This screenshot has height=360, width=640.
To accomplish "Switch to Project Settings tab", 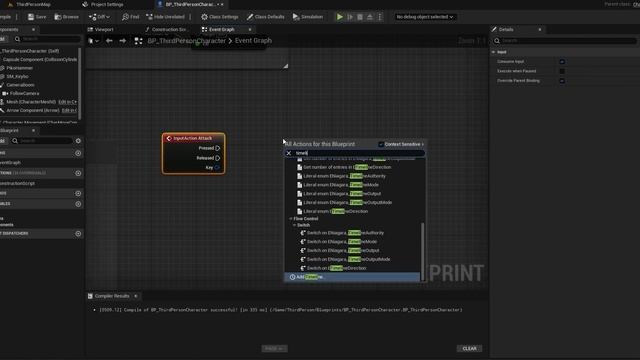I will coord(103,4).
